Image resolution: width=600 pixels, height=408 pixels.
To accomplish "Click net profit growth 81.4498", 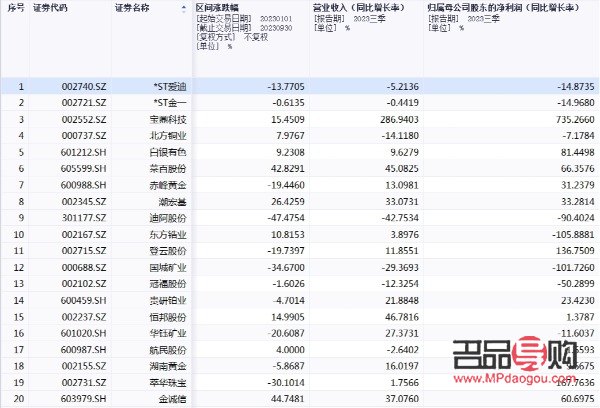I will point(578,152).
